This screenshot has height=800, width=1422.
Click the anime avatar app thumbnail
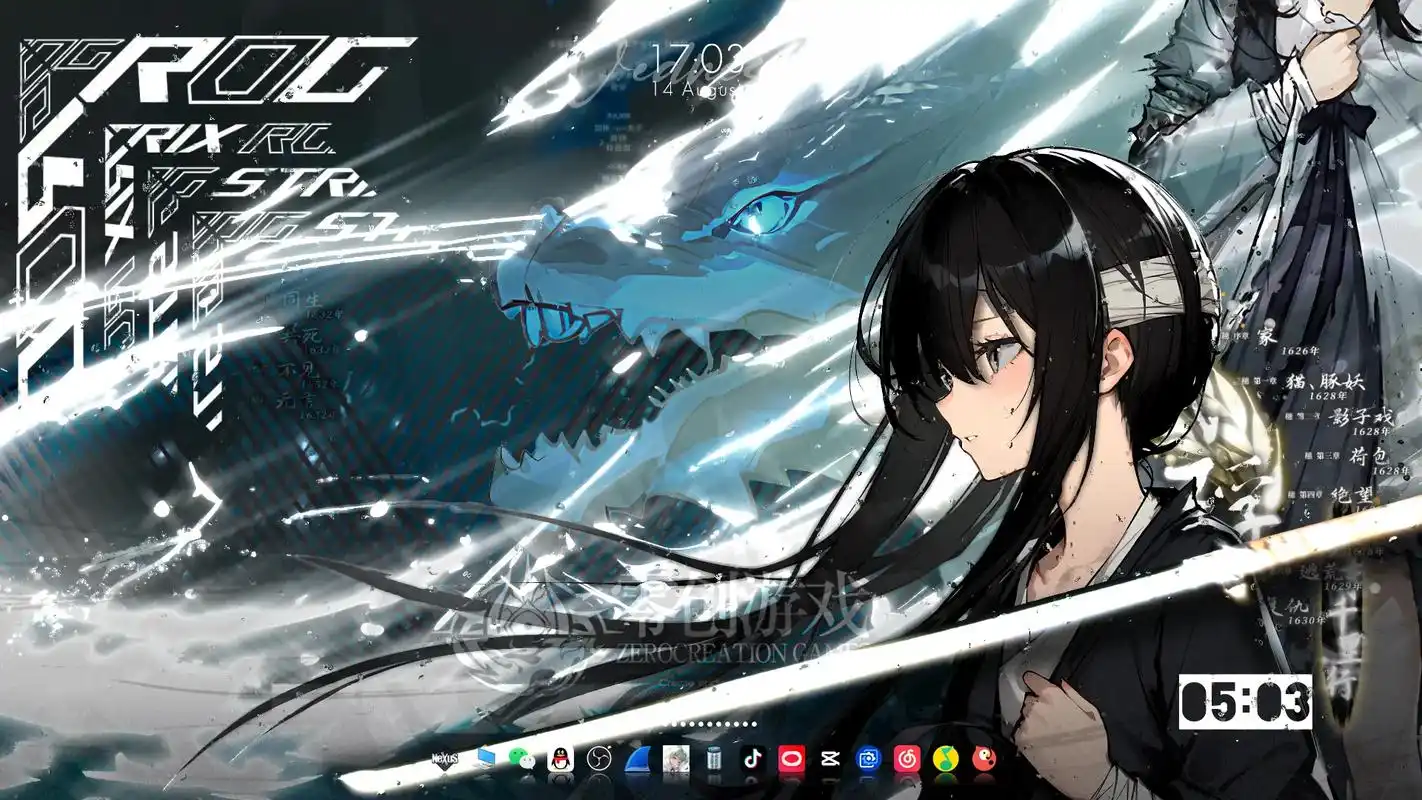(x=676, y=758)
